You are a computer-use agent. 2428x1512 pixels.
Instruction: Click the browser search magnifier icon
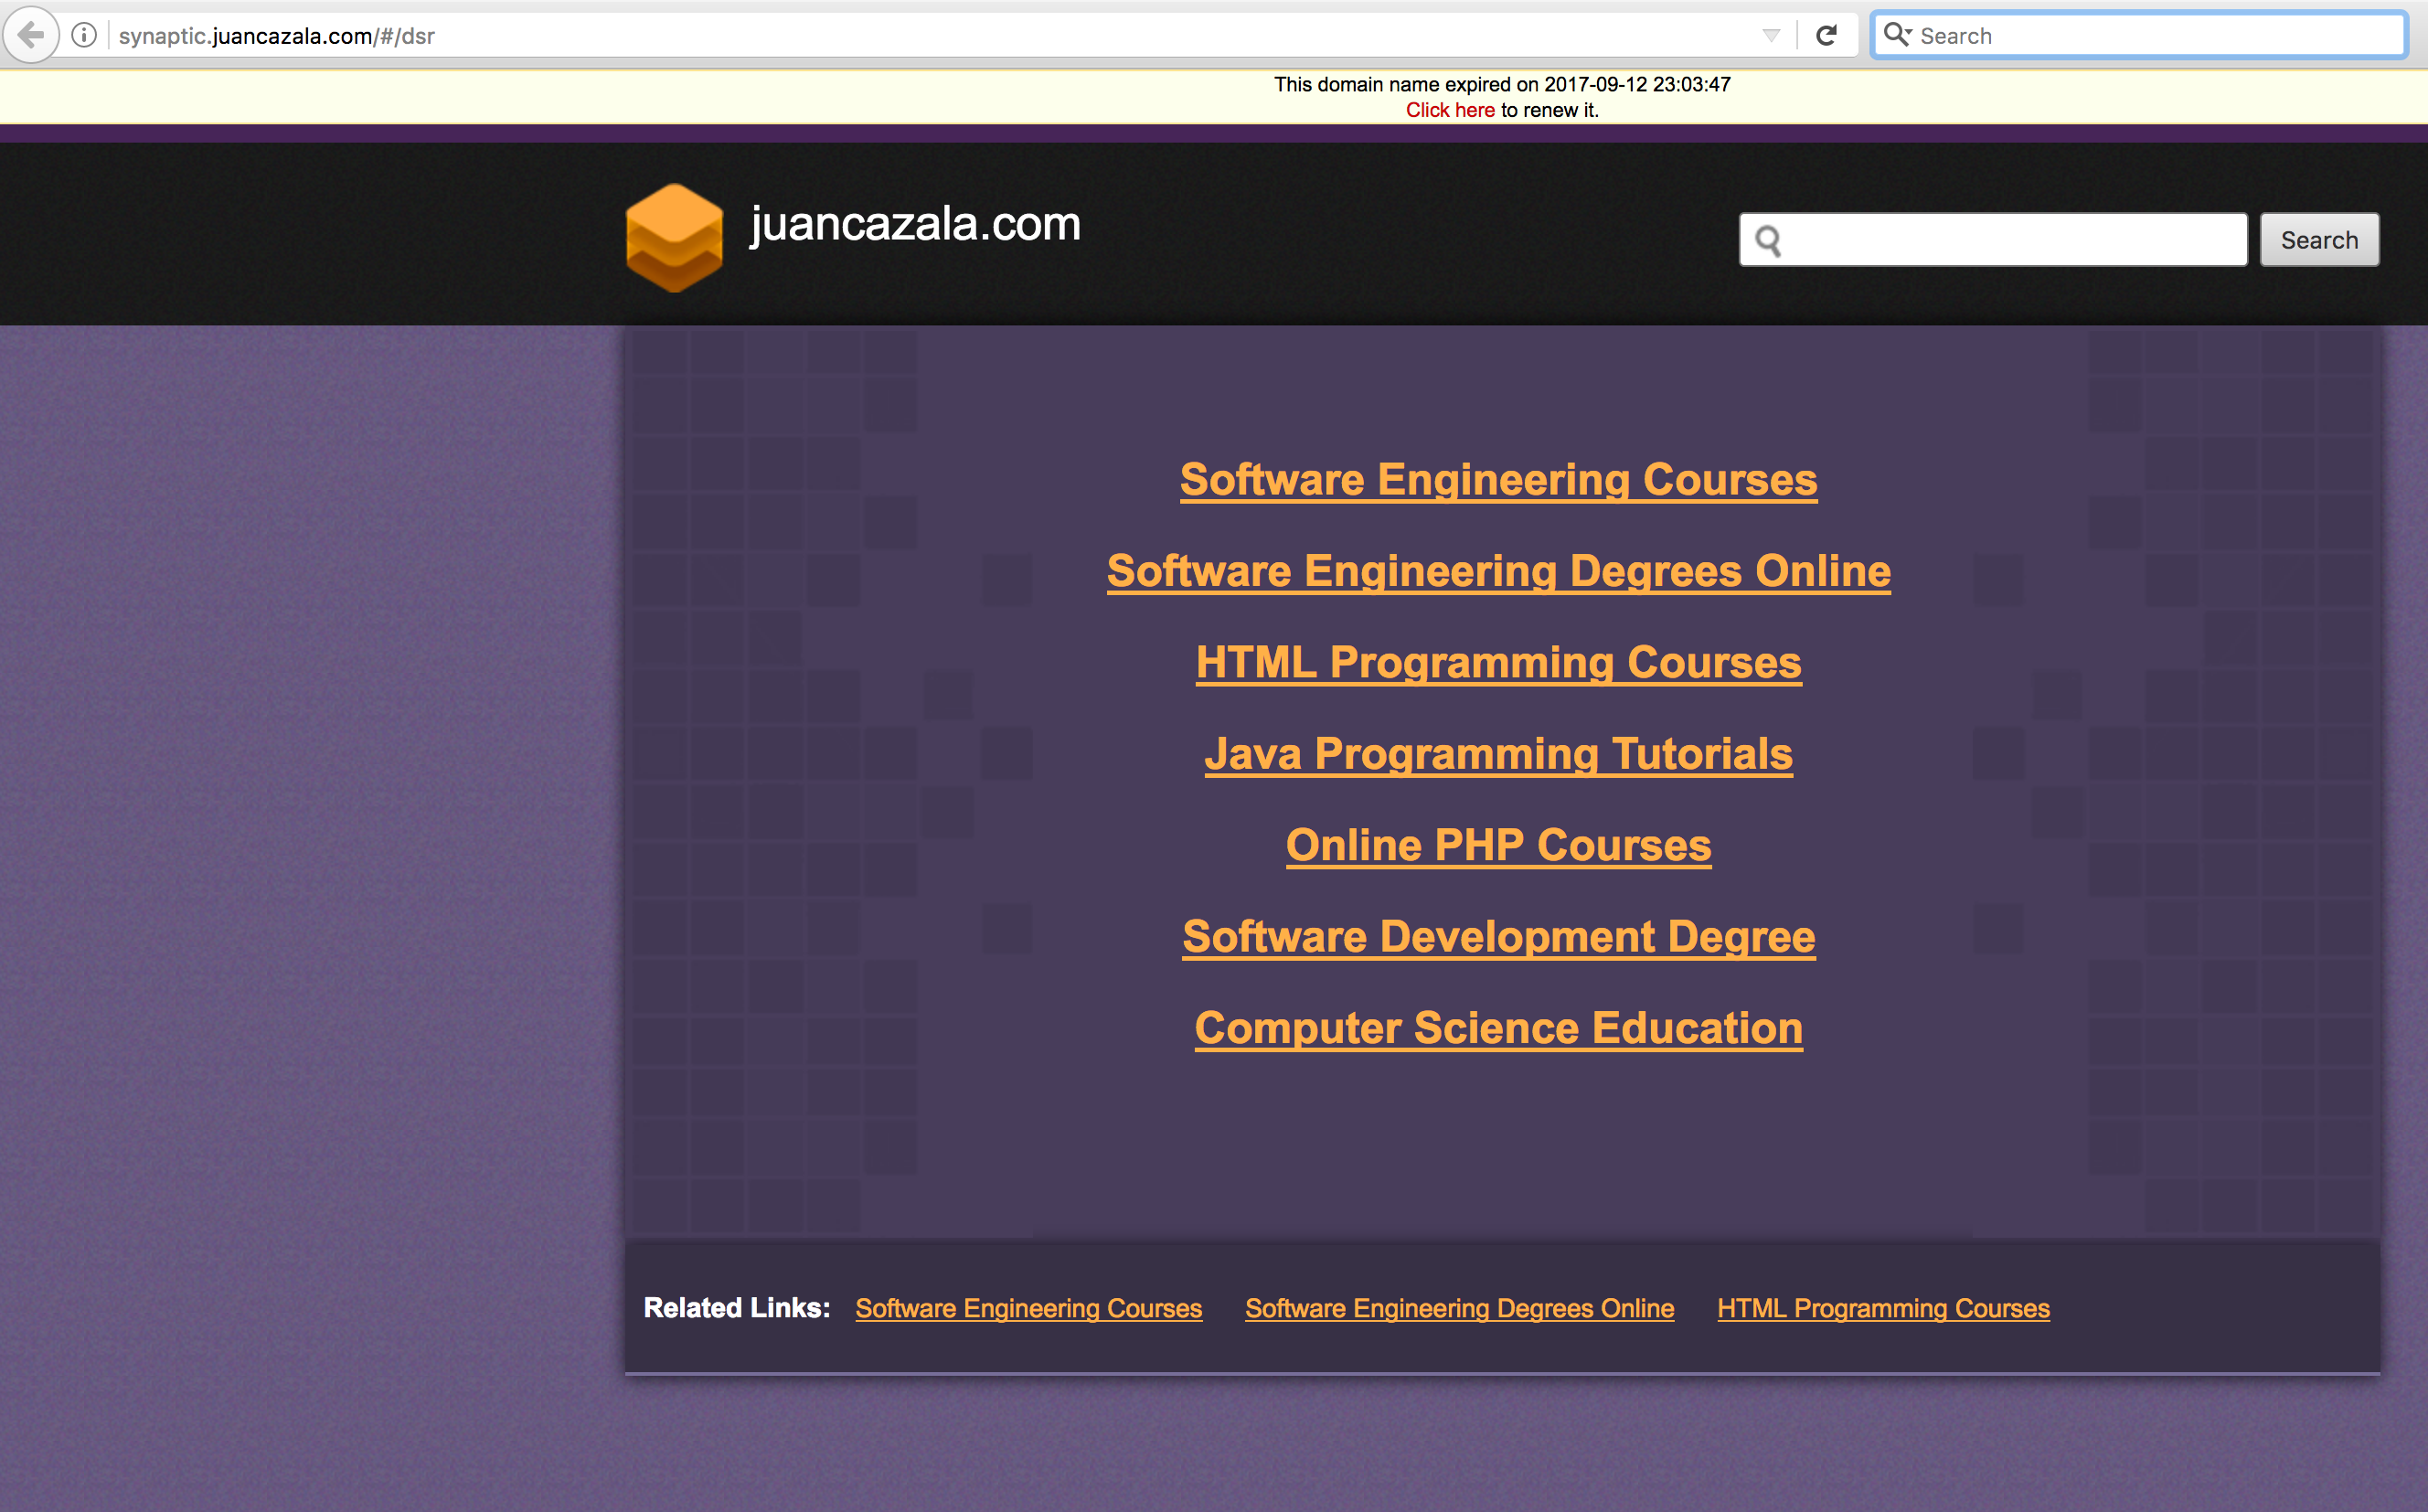(1895, 35)
